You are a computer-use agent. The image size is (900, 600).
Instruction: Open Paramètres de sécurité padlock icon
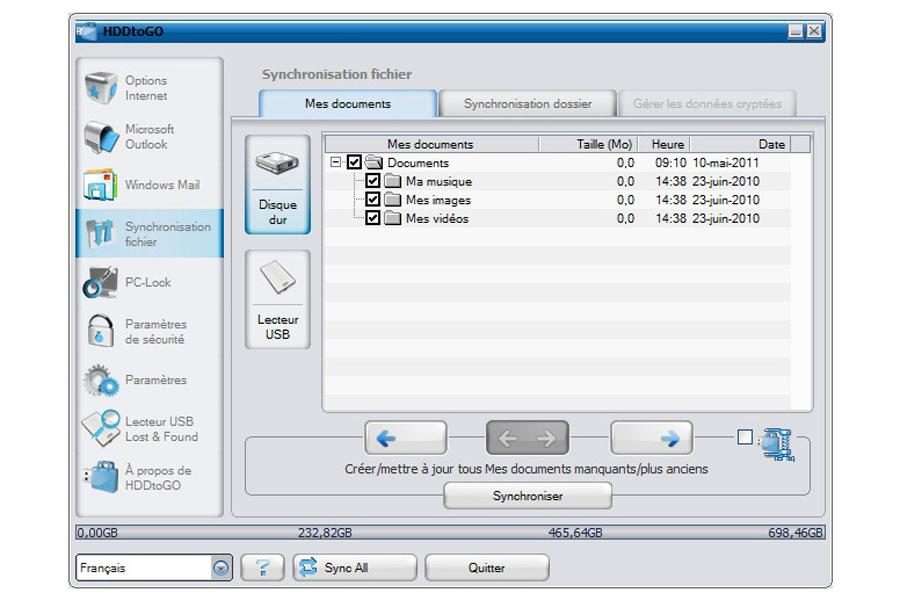100,331
